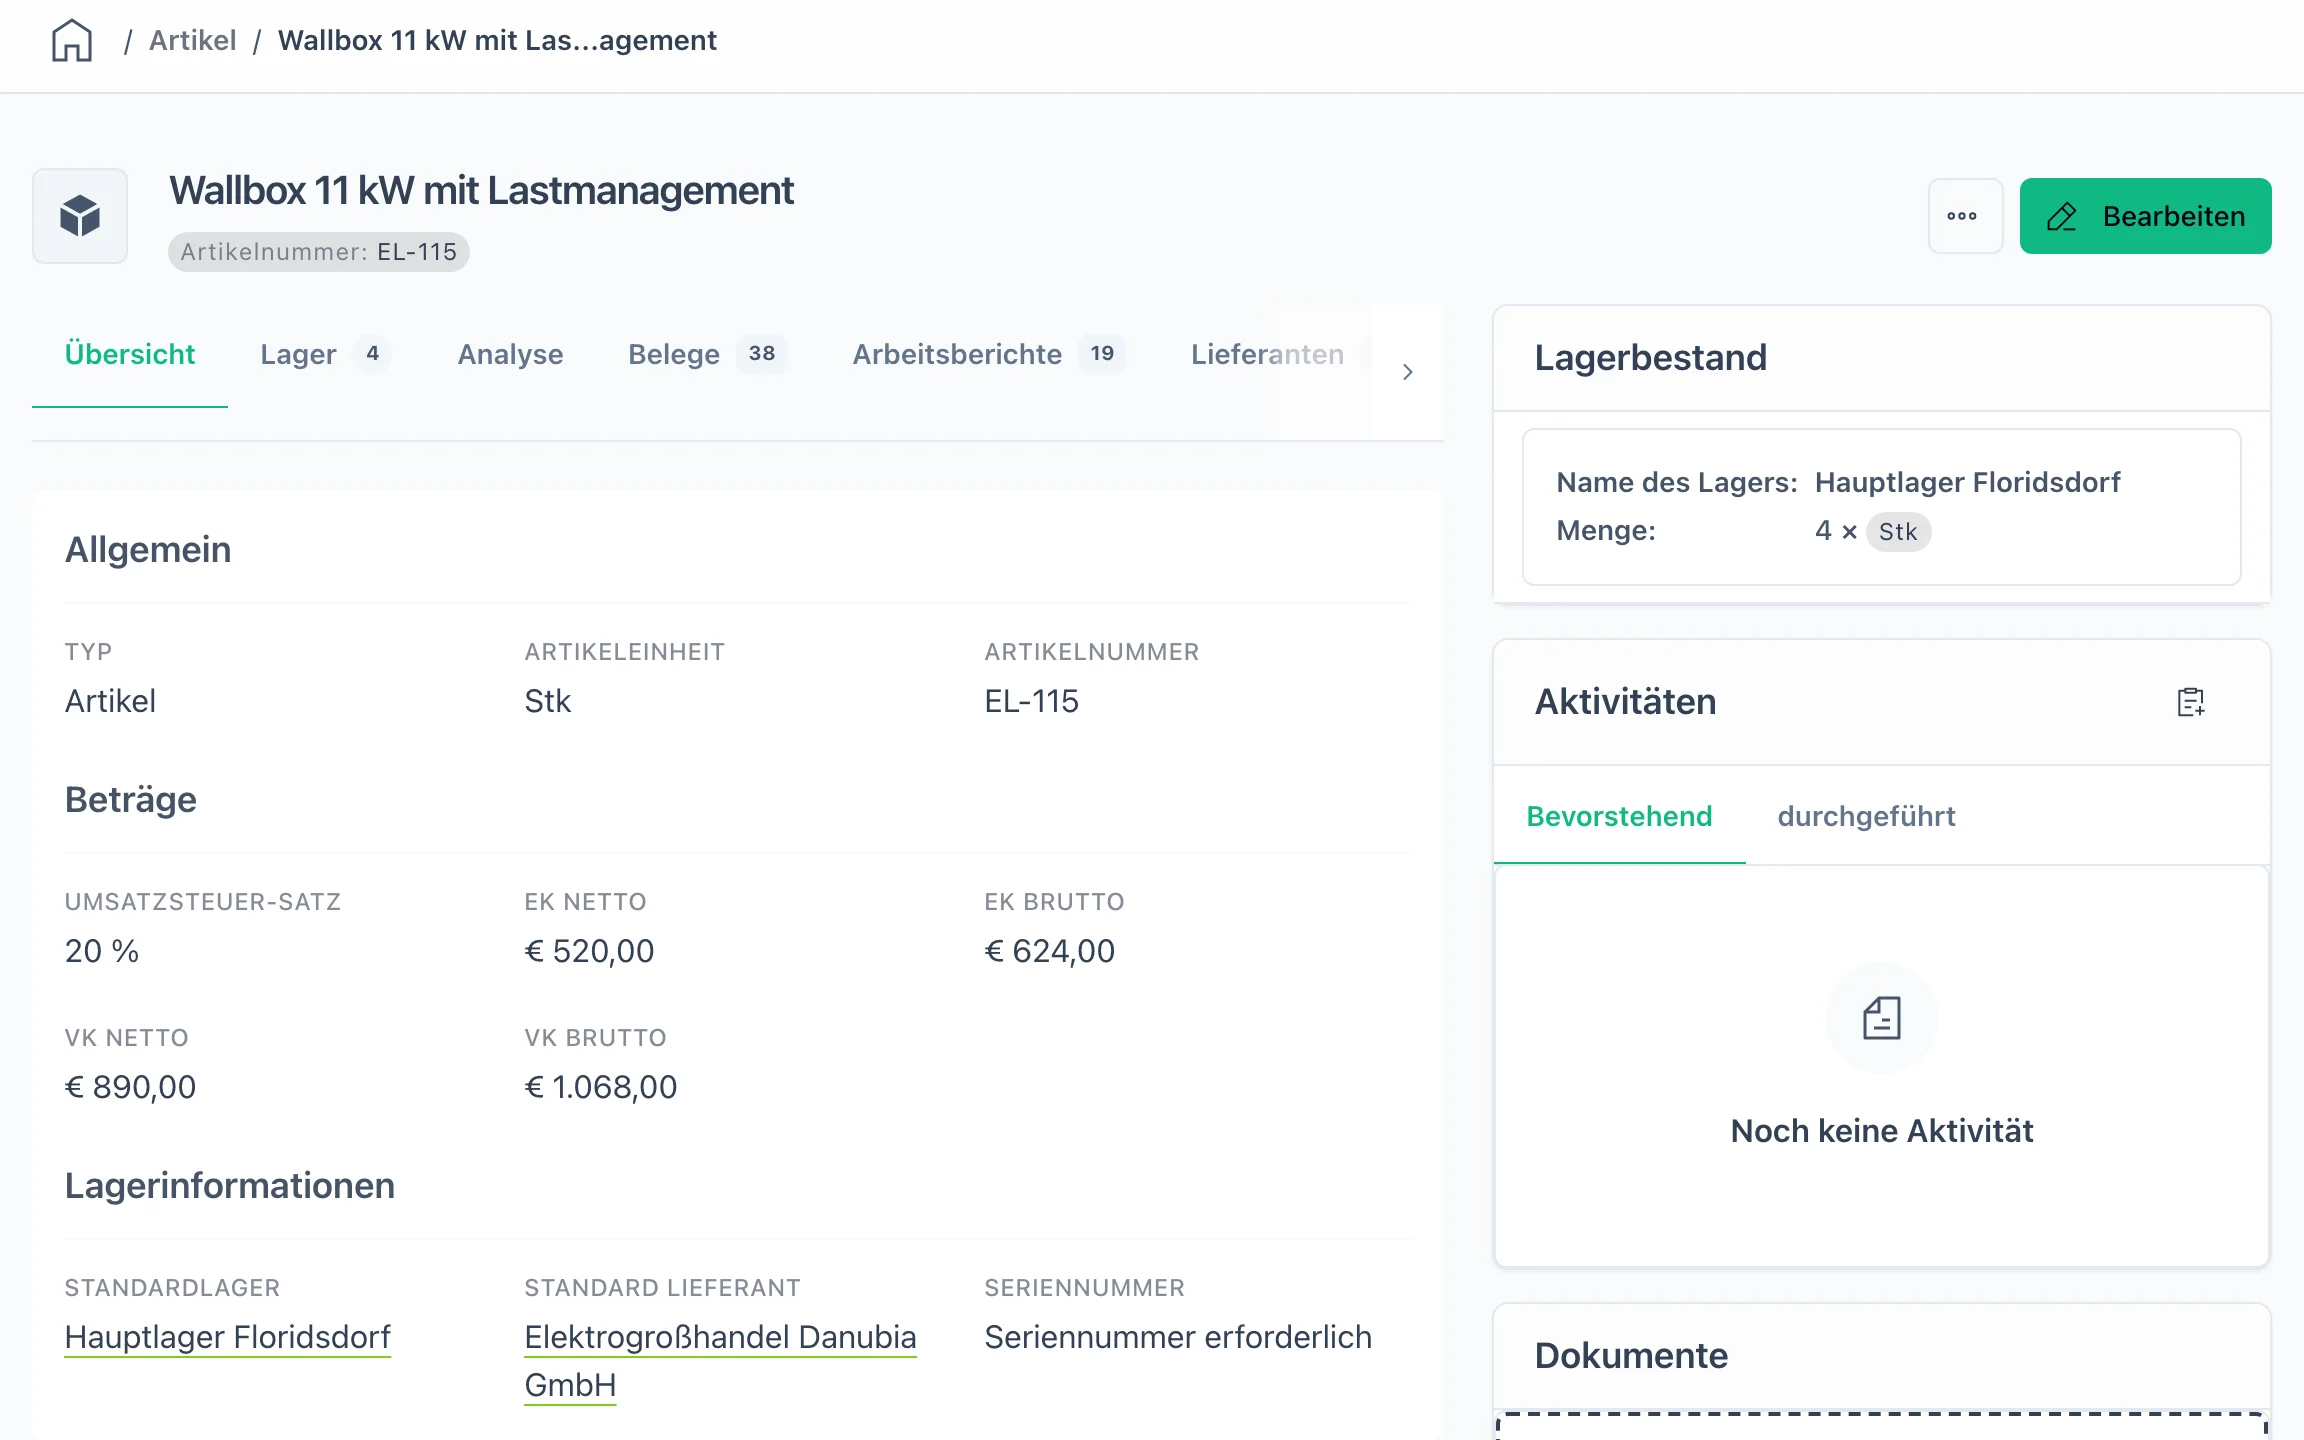Viewport: 2304px width, 1440px height.
Task: Open the Analyse tab
Action: (510, 354)
